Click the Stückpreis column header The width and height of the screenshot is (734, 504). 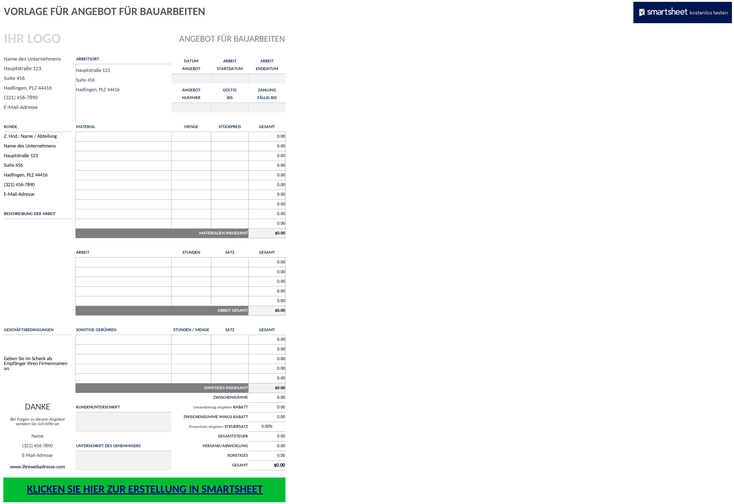click(230, 127)
